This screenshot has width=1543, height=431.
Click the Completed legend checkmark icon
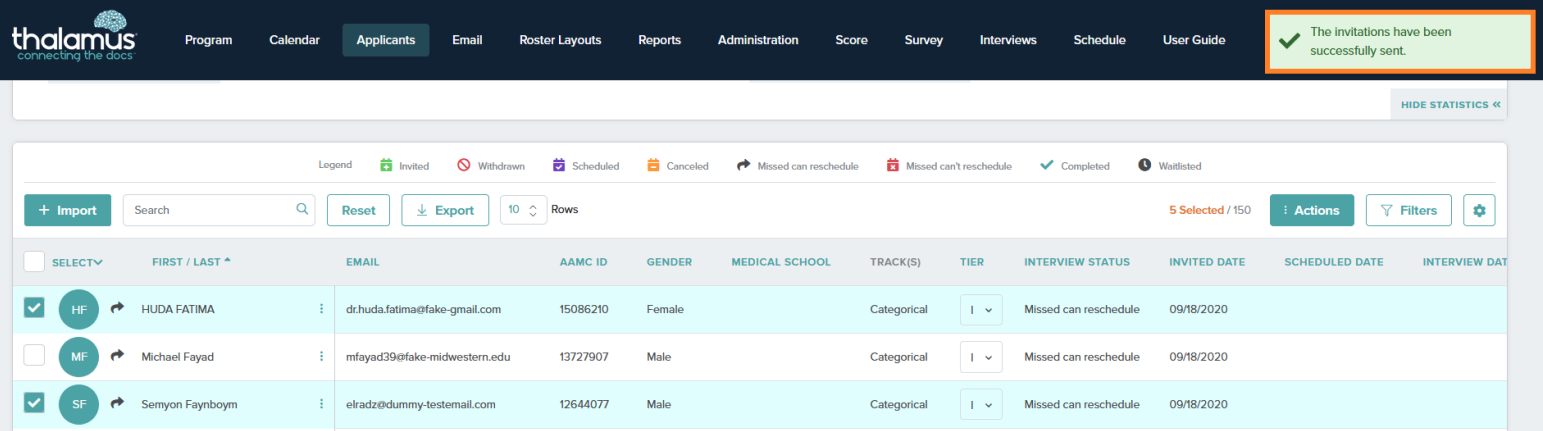pyautogui.click(x=1047, y=165)
